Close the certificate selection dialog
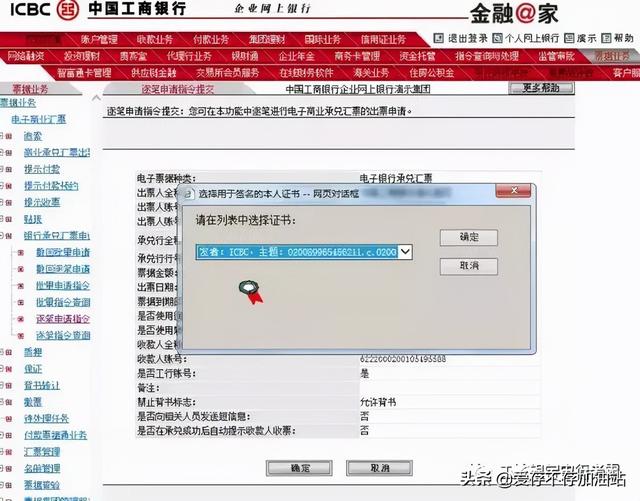Screen dimensions: 640x501 513,191
